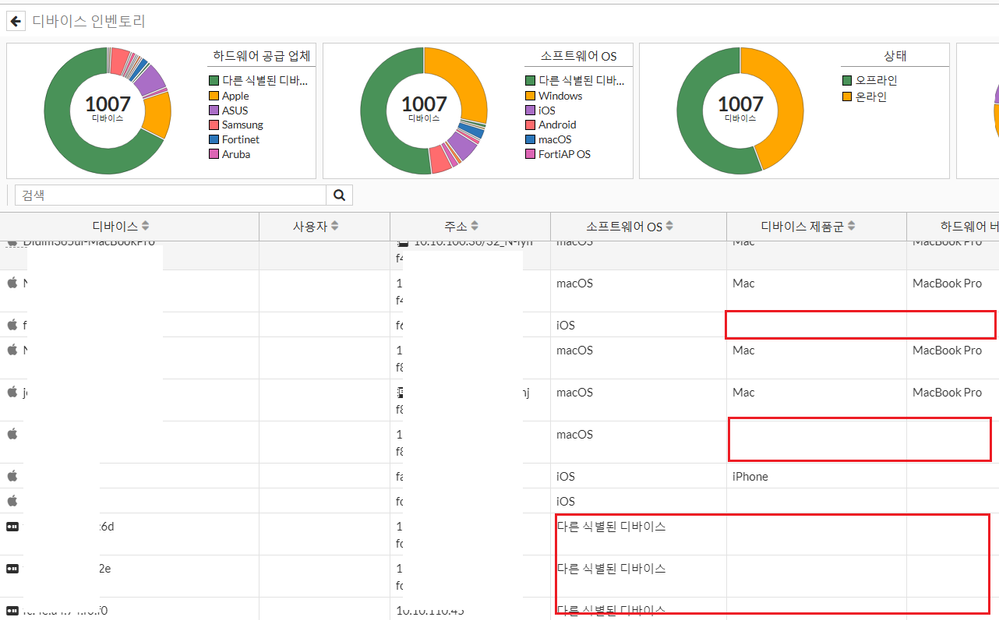Click the 주소 column header label
This screenshot has width=999, height=620.
(x=456, y=226)
